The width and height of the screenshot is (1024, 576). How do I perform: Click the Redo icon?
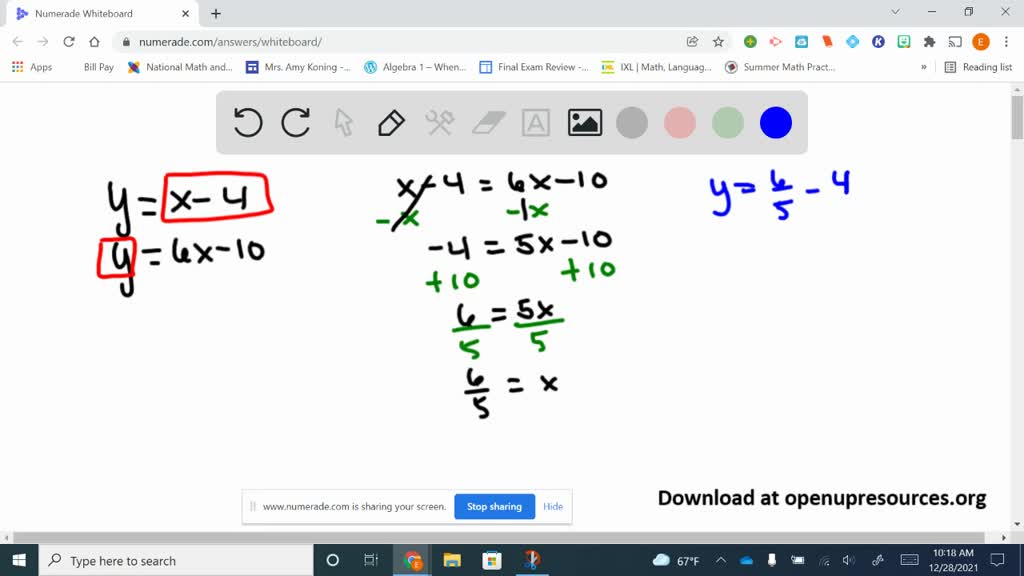(x=295, y=122)
